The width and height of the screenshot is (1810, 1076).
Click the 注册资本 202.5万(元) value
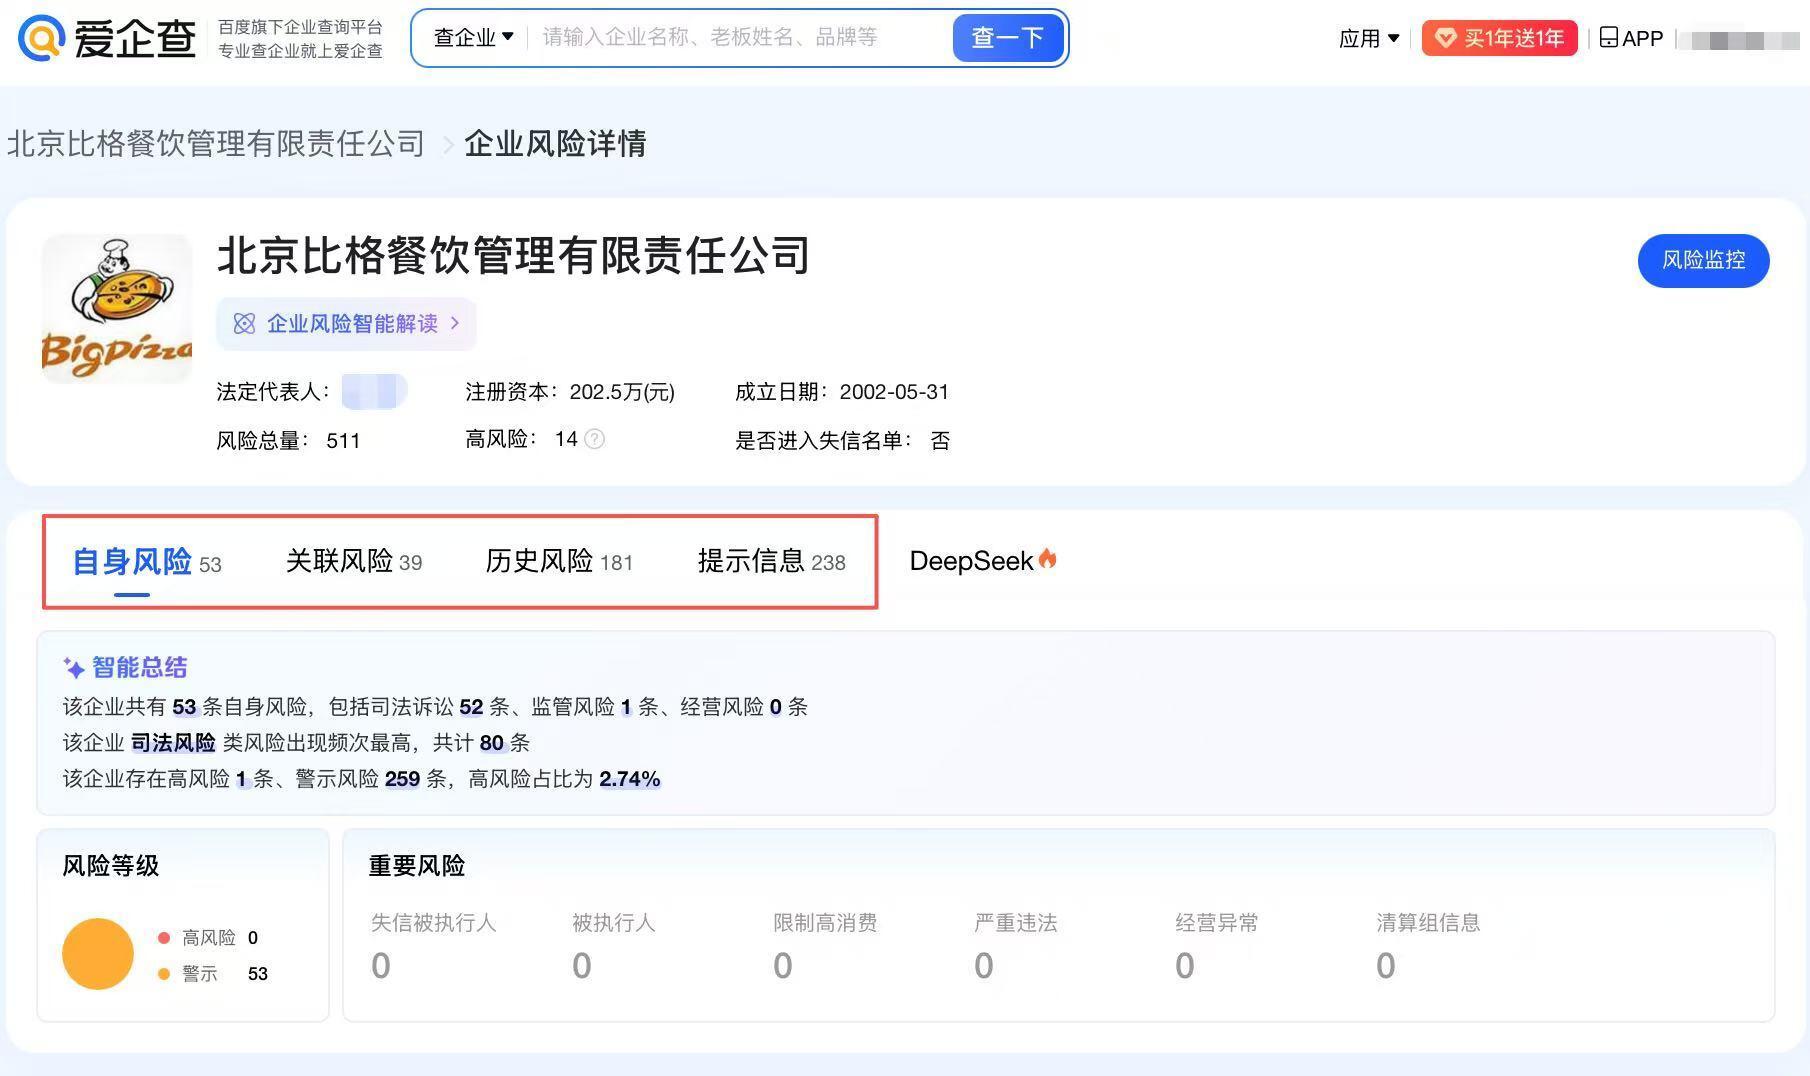pos(622,392)
